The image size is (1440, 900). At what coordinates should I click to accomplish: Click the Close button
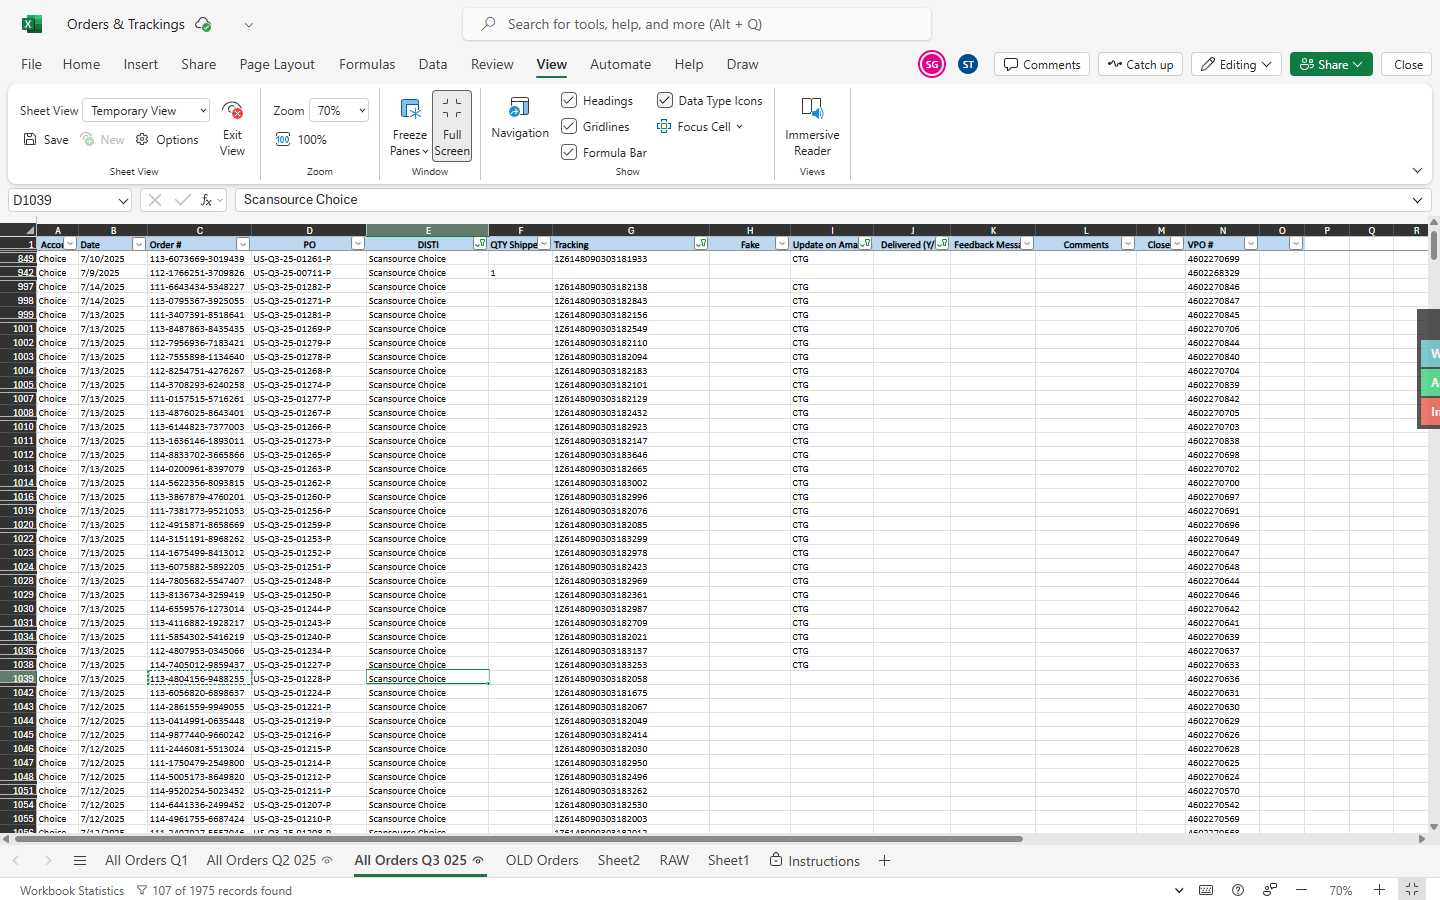[1408, 64]
